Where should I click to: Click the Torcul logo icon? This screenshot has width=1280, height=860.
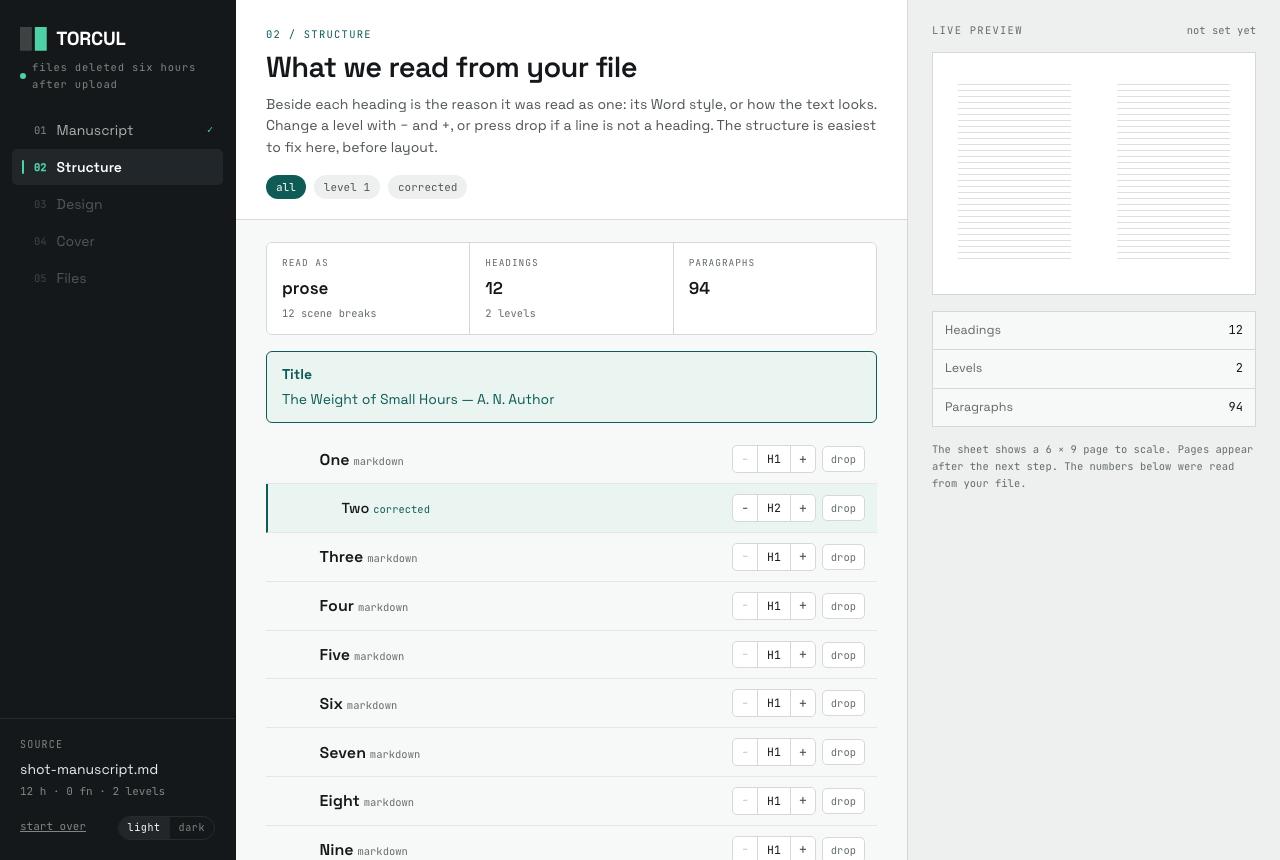click(x=34, y=39)
